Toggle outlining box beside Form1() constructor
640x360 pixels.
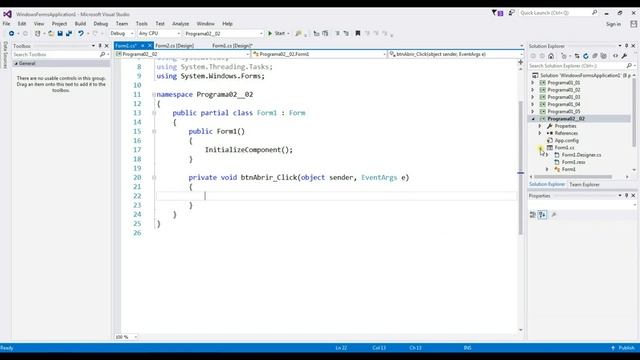154,131
